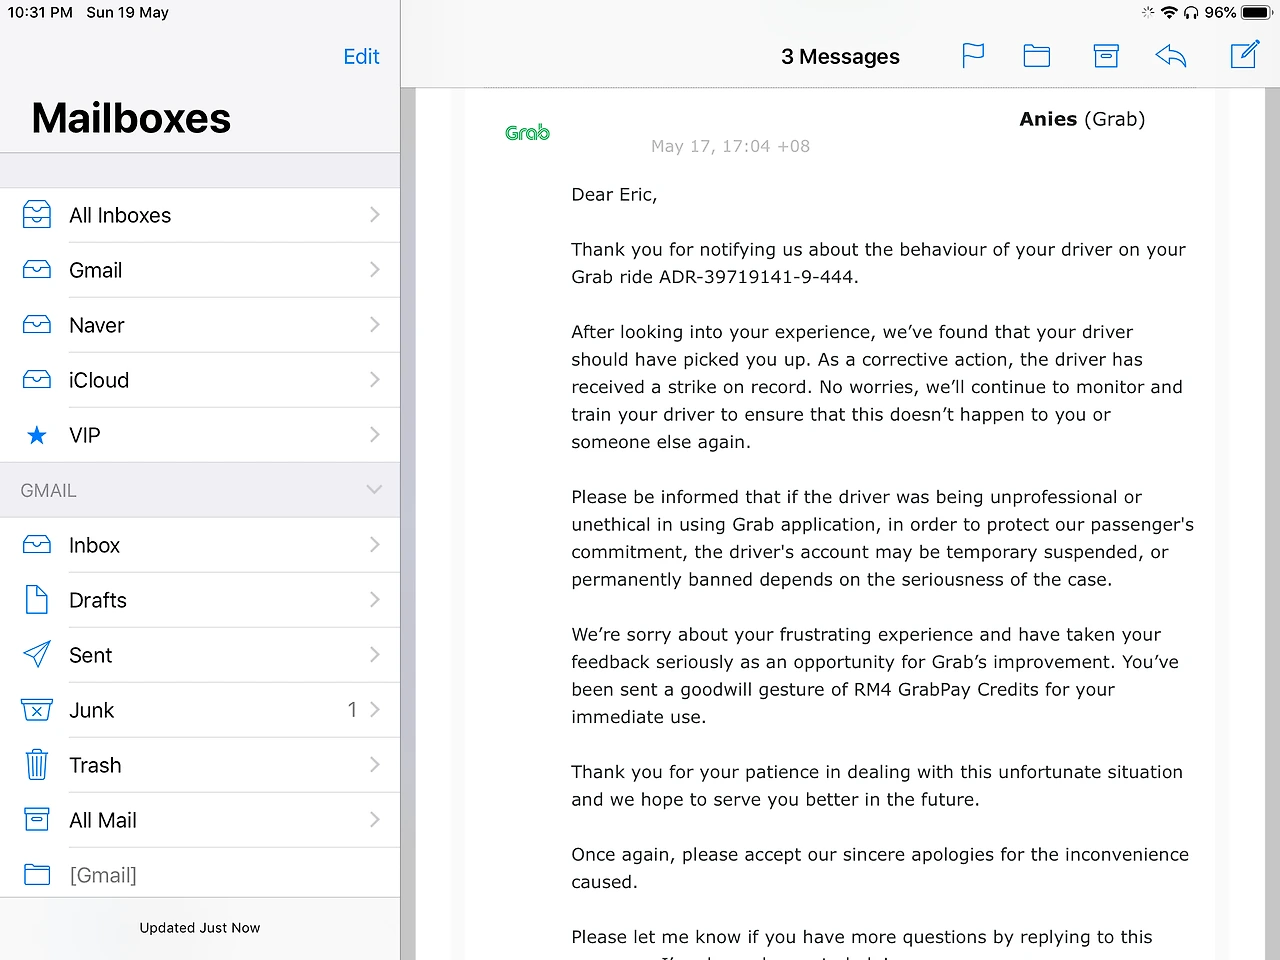The width and height of the screenshot is (1280, 960).
Task: Click the VIP star icon
Action: pyautogui.click(x=37, y=435)
